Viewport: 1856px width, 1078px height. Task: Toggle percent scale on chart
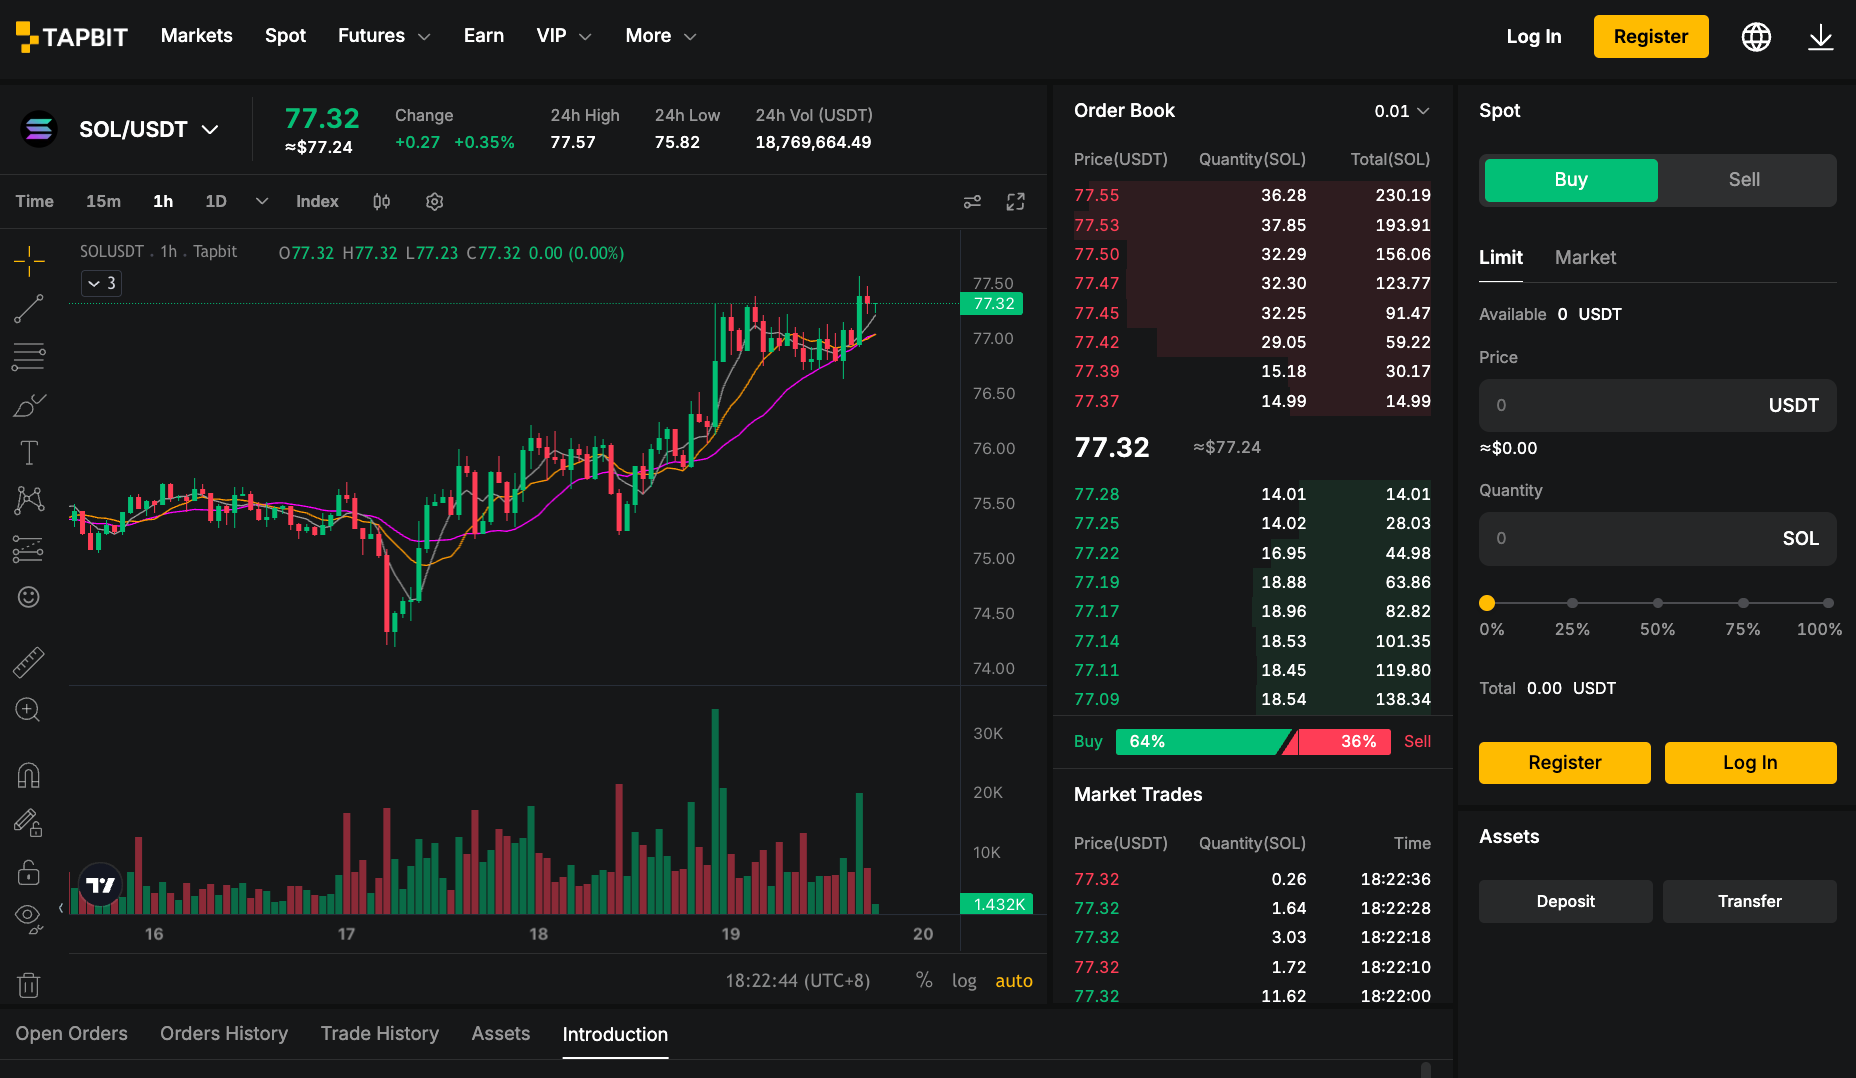924,980
